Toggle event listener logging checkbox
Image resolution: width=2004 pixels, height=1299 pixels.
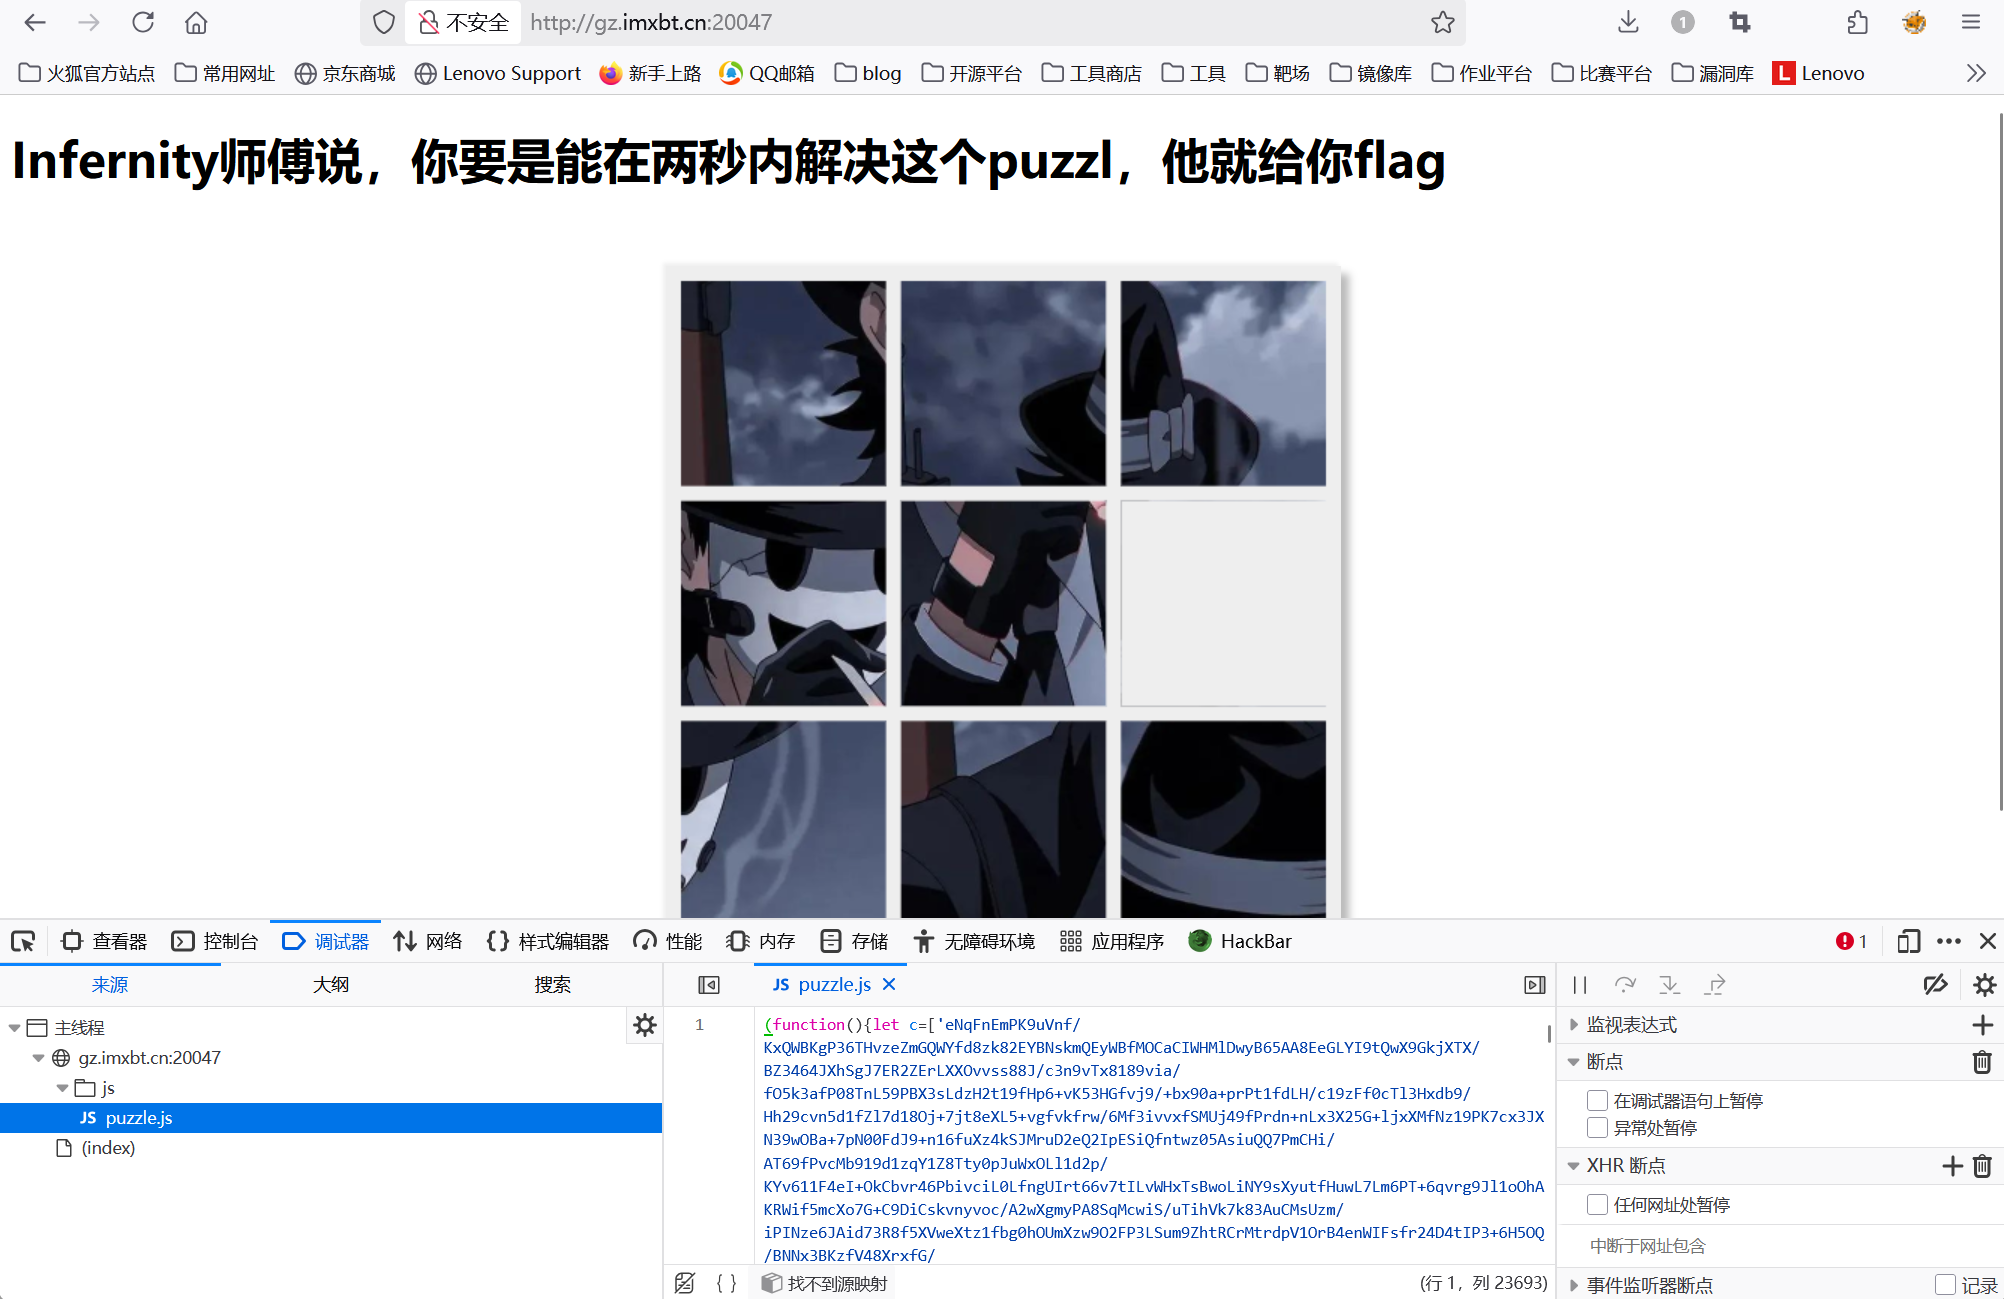[x=1945, y=1285]
